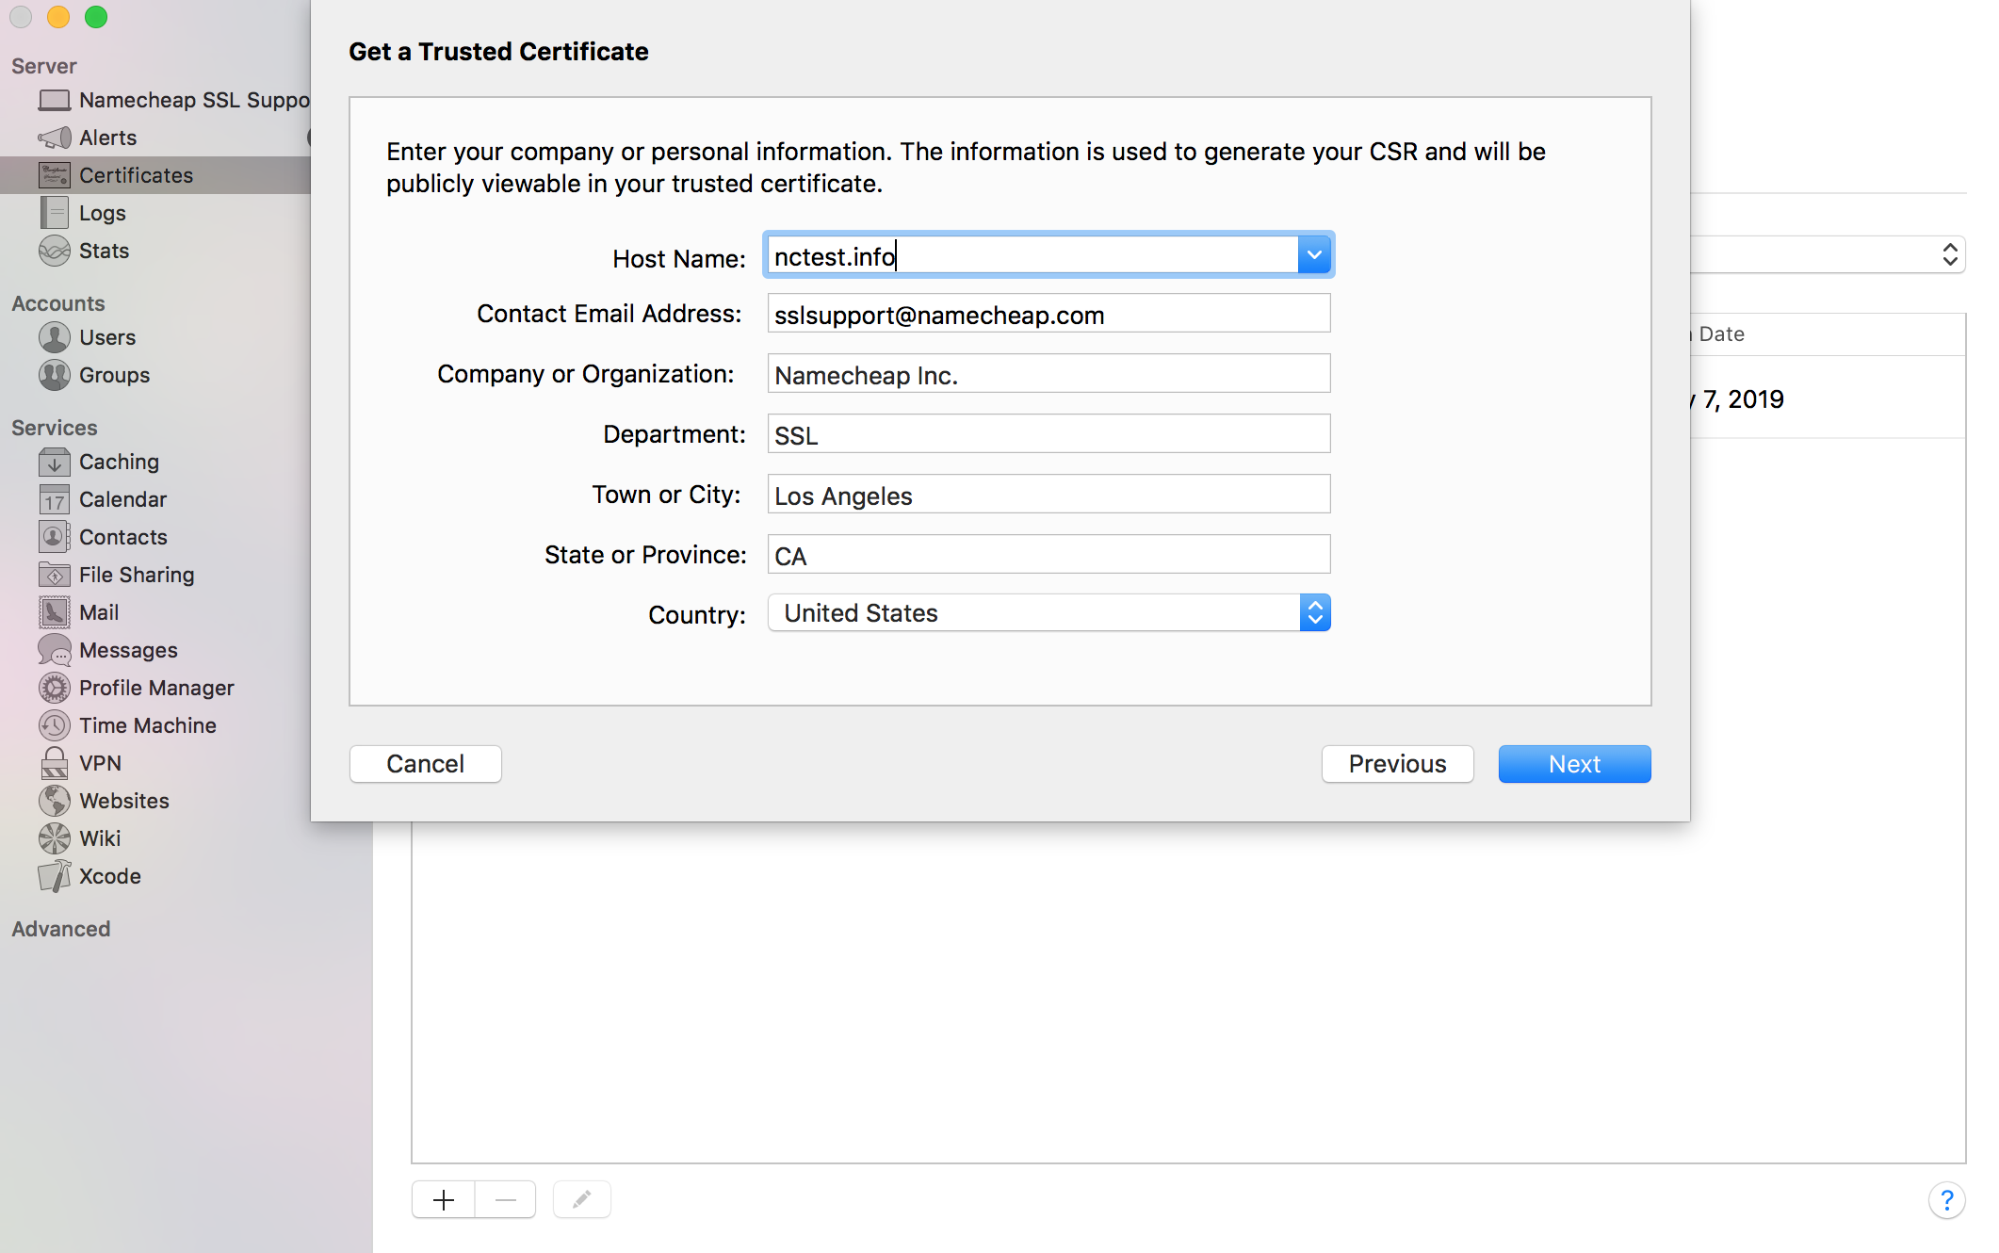Open the VPN lock icon
The height and width of the screenshot is (1253, 1999).
54,763
